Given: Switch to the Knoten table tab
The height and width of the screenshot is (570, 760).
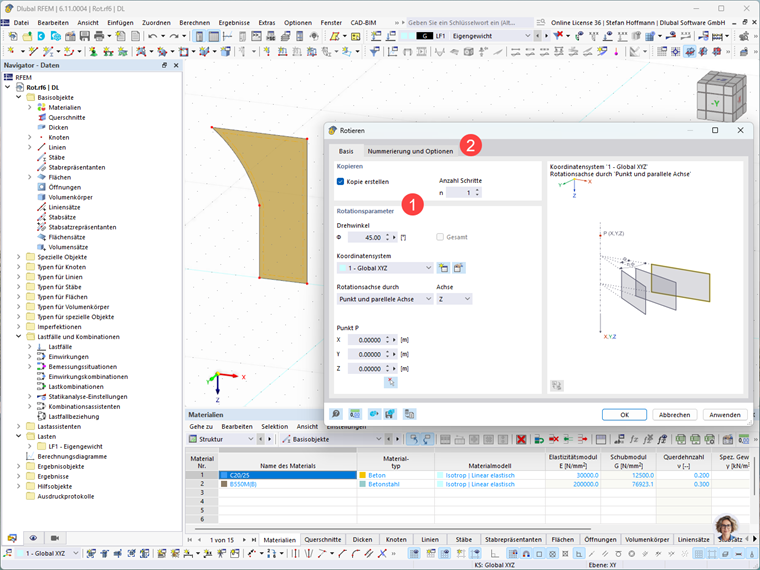Looking at the screenshot, I should pos(396,539).
